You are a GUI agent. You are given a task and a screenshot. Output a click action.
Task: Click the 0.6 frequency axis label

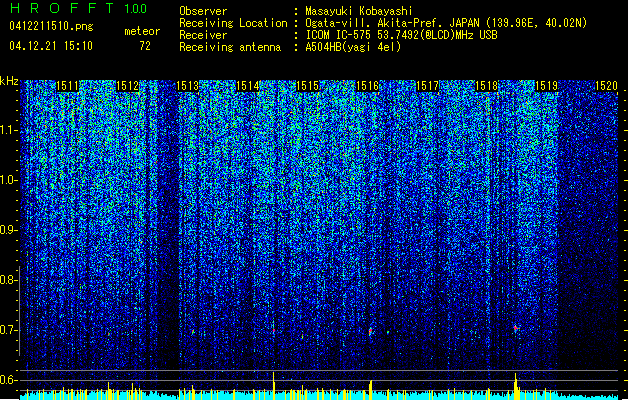8,380
